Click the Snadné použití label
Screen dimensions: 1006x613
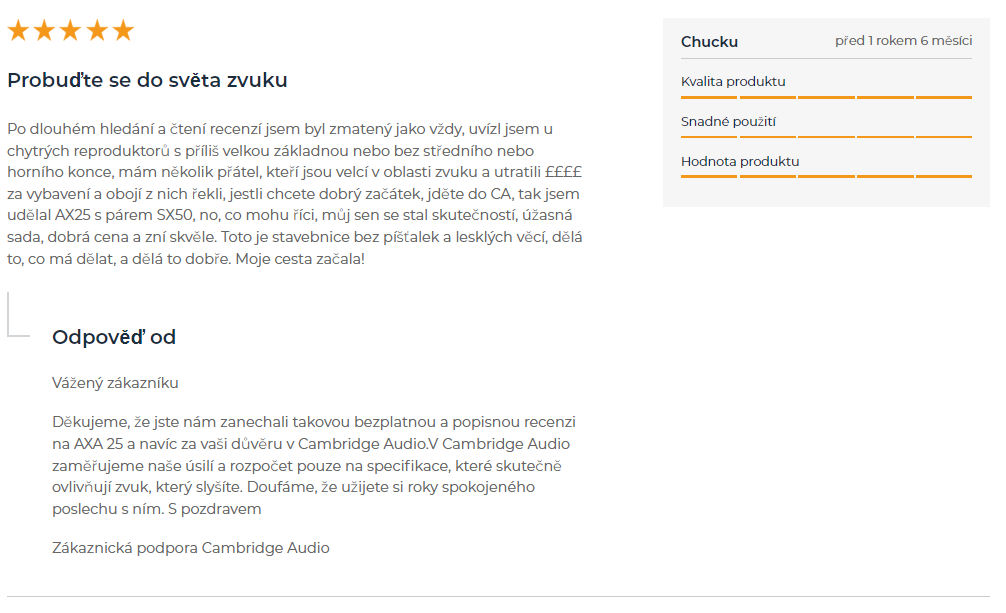728,121
